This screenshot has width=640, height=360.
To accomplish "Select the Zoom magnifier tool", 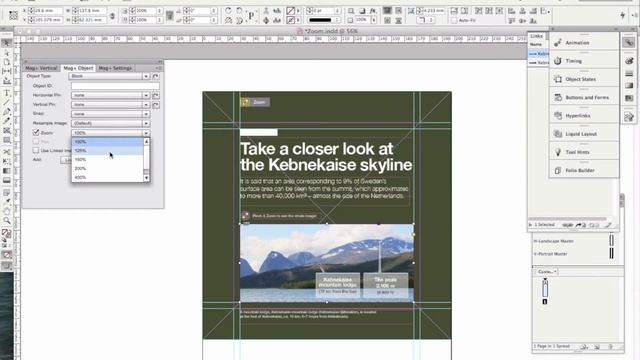I will (7, 221).
